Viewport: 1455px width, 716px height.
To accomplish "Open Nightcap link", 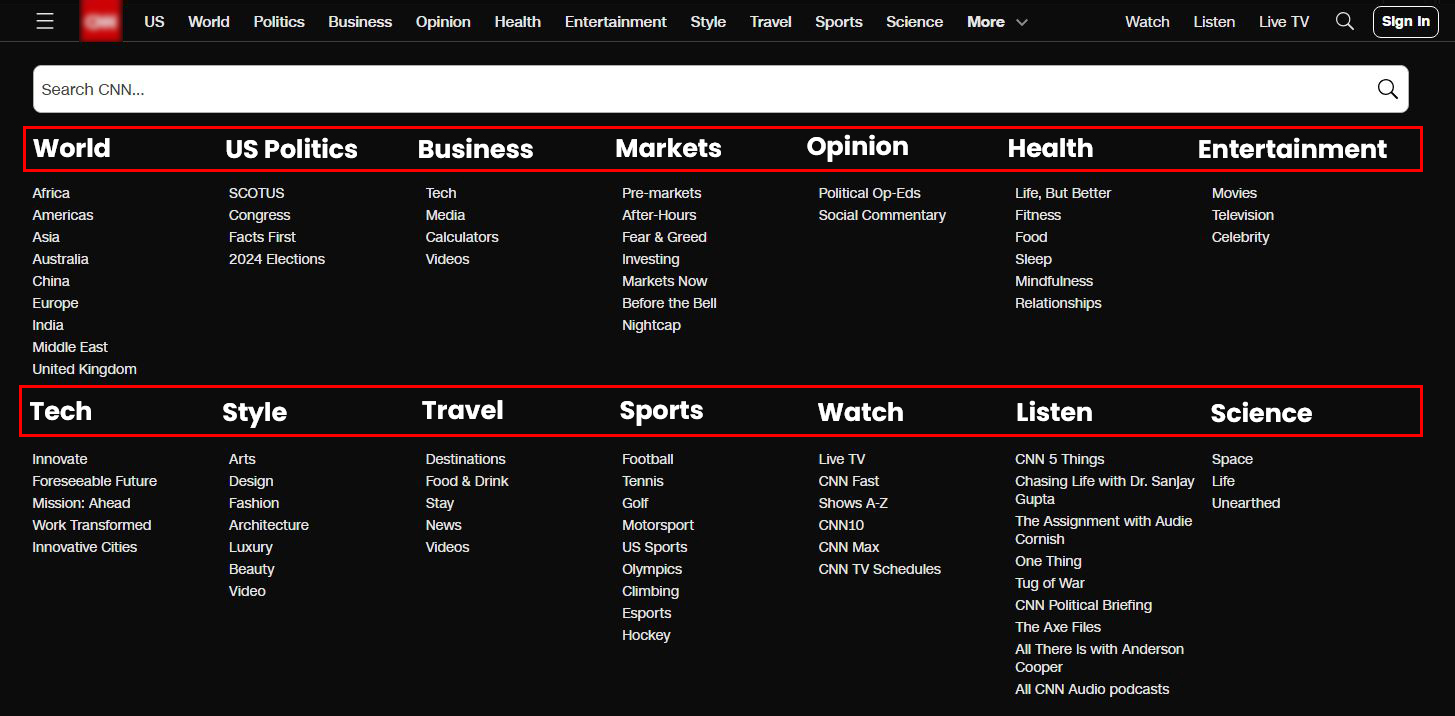I will [651, 325].
